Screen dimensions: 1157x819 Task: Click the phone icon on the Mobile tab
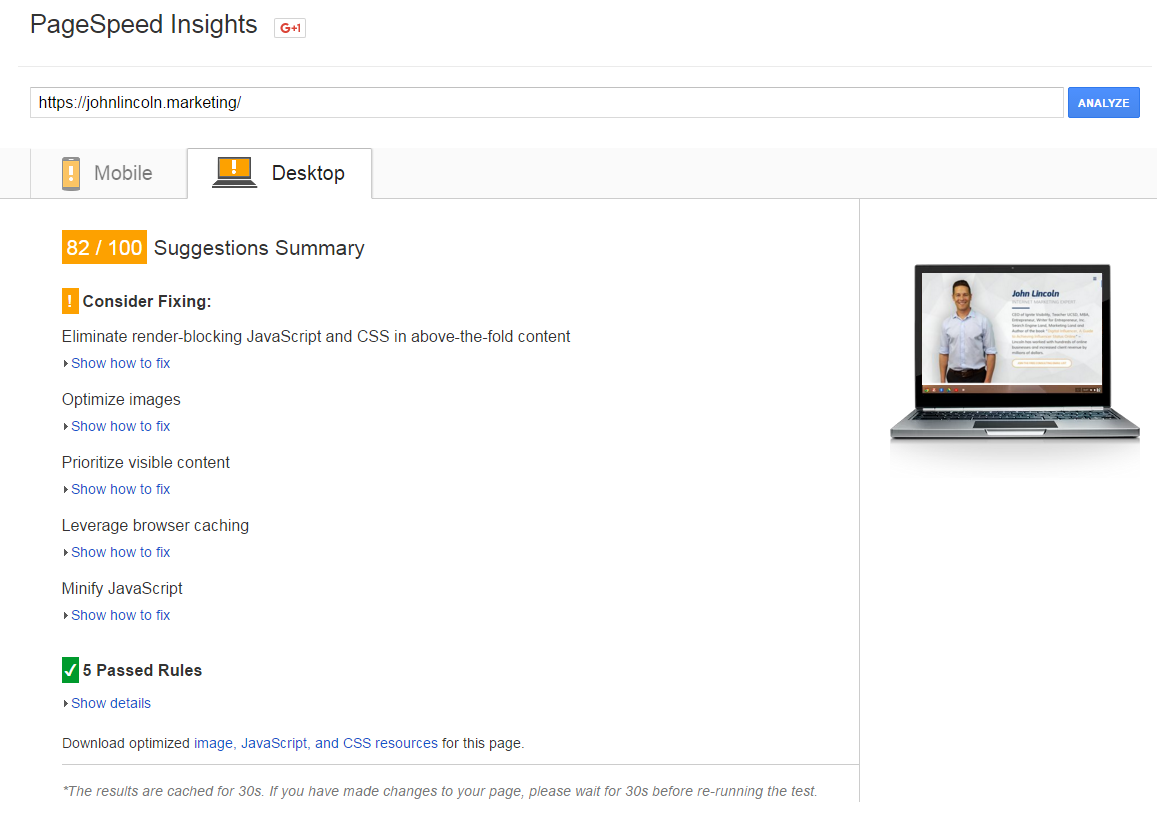pos(70,172)
